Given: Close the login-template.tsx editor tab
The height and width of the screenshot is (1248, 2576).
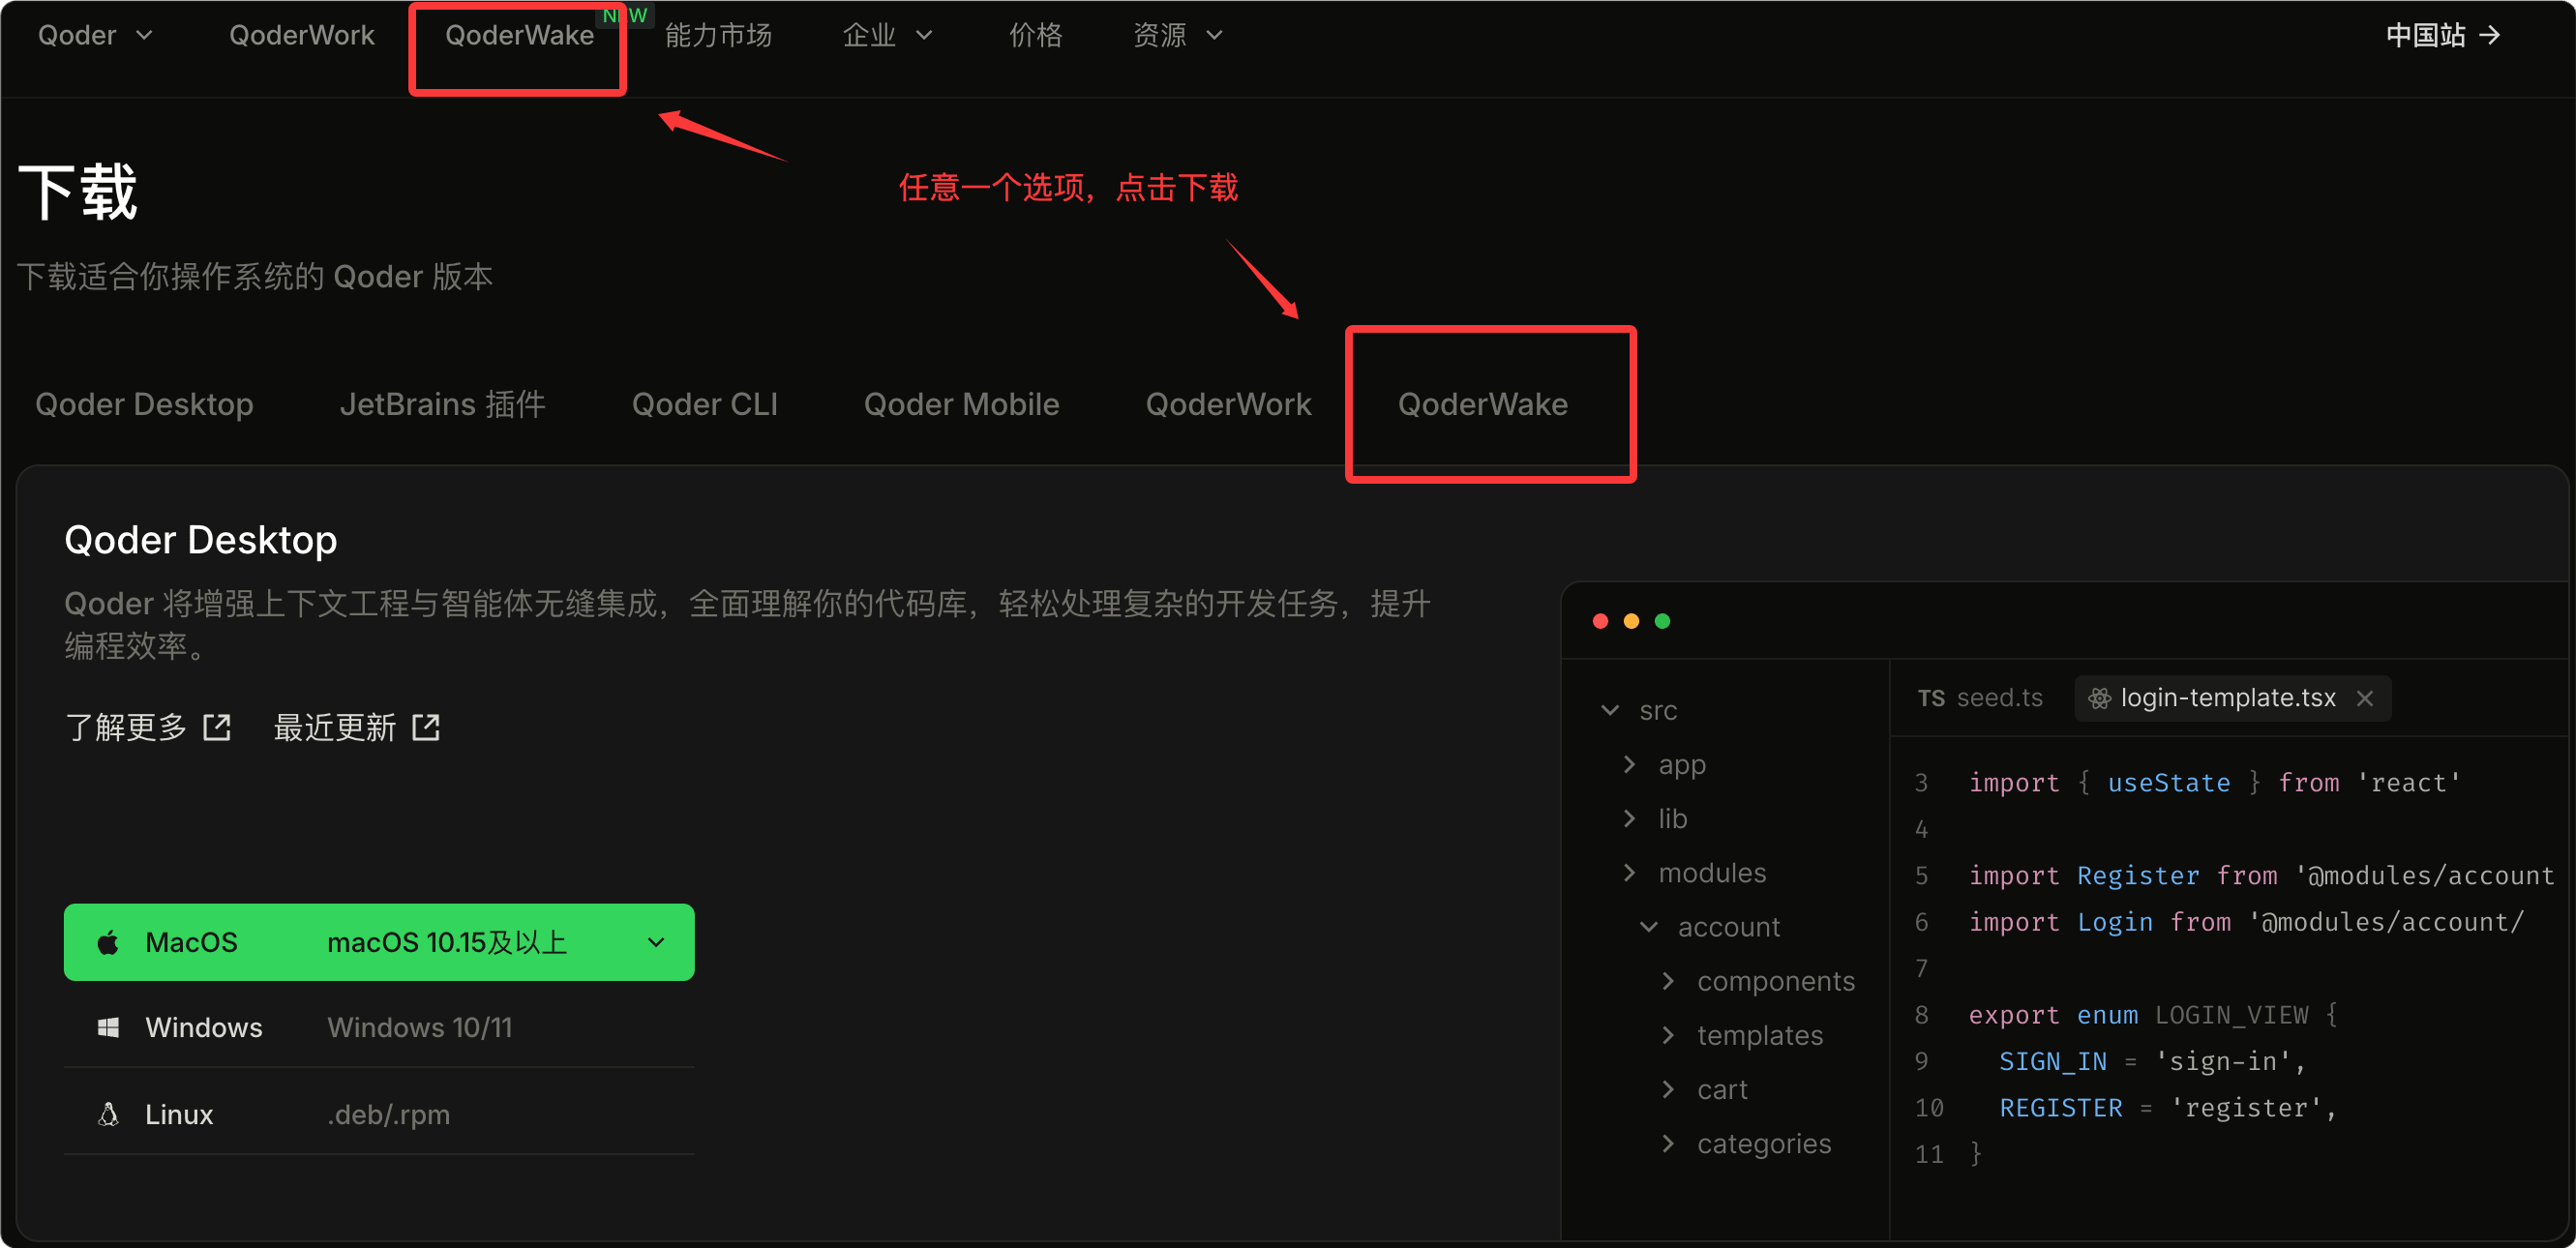Looking at the screenshot, I should coord(2365,698).
